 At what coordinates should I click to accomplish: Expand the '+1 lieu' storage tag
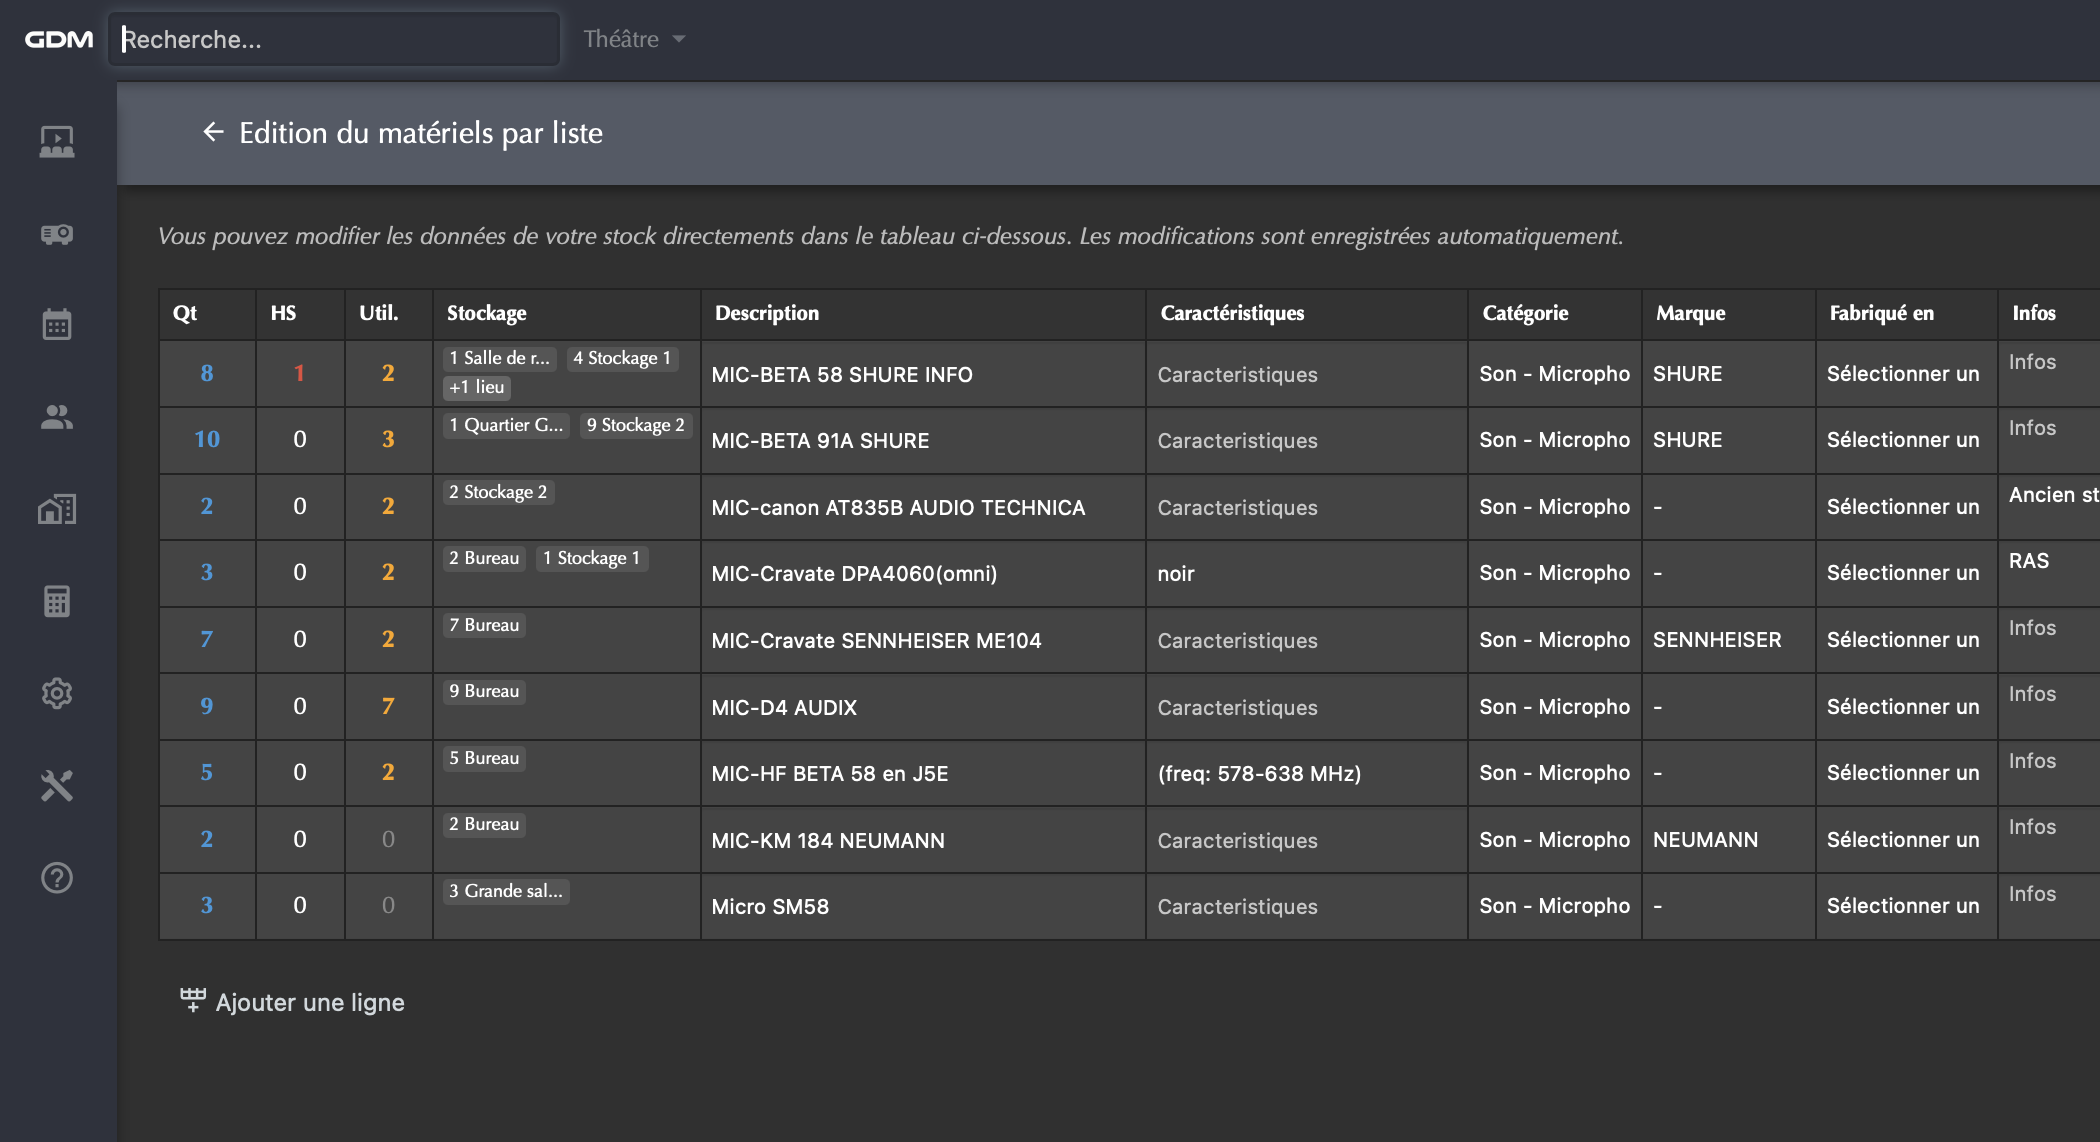coord(477,387)
